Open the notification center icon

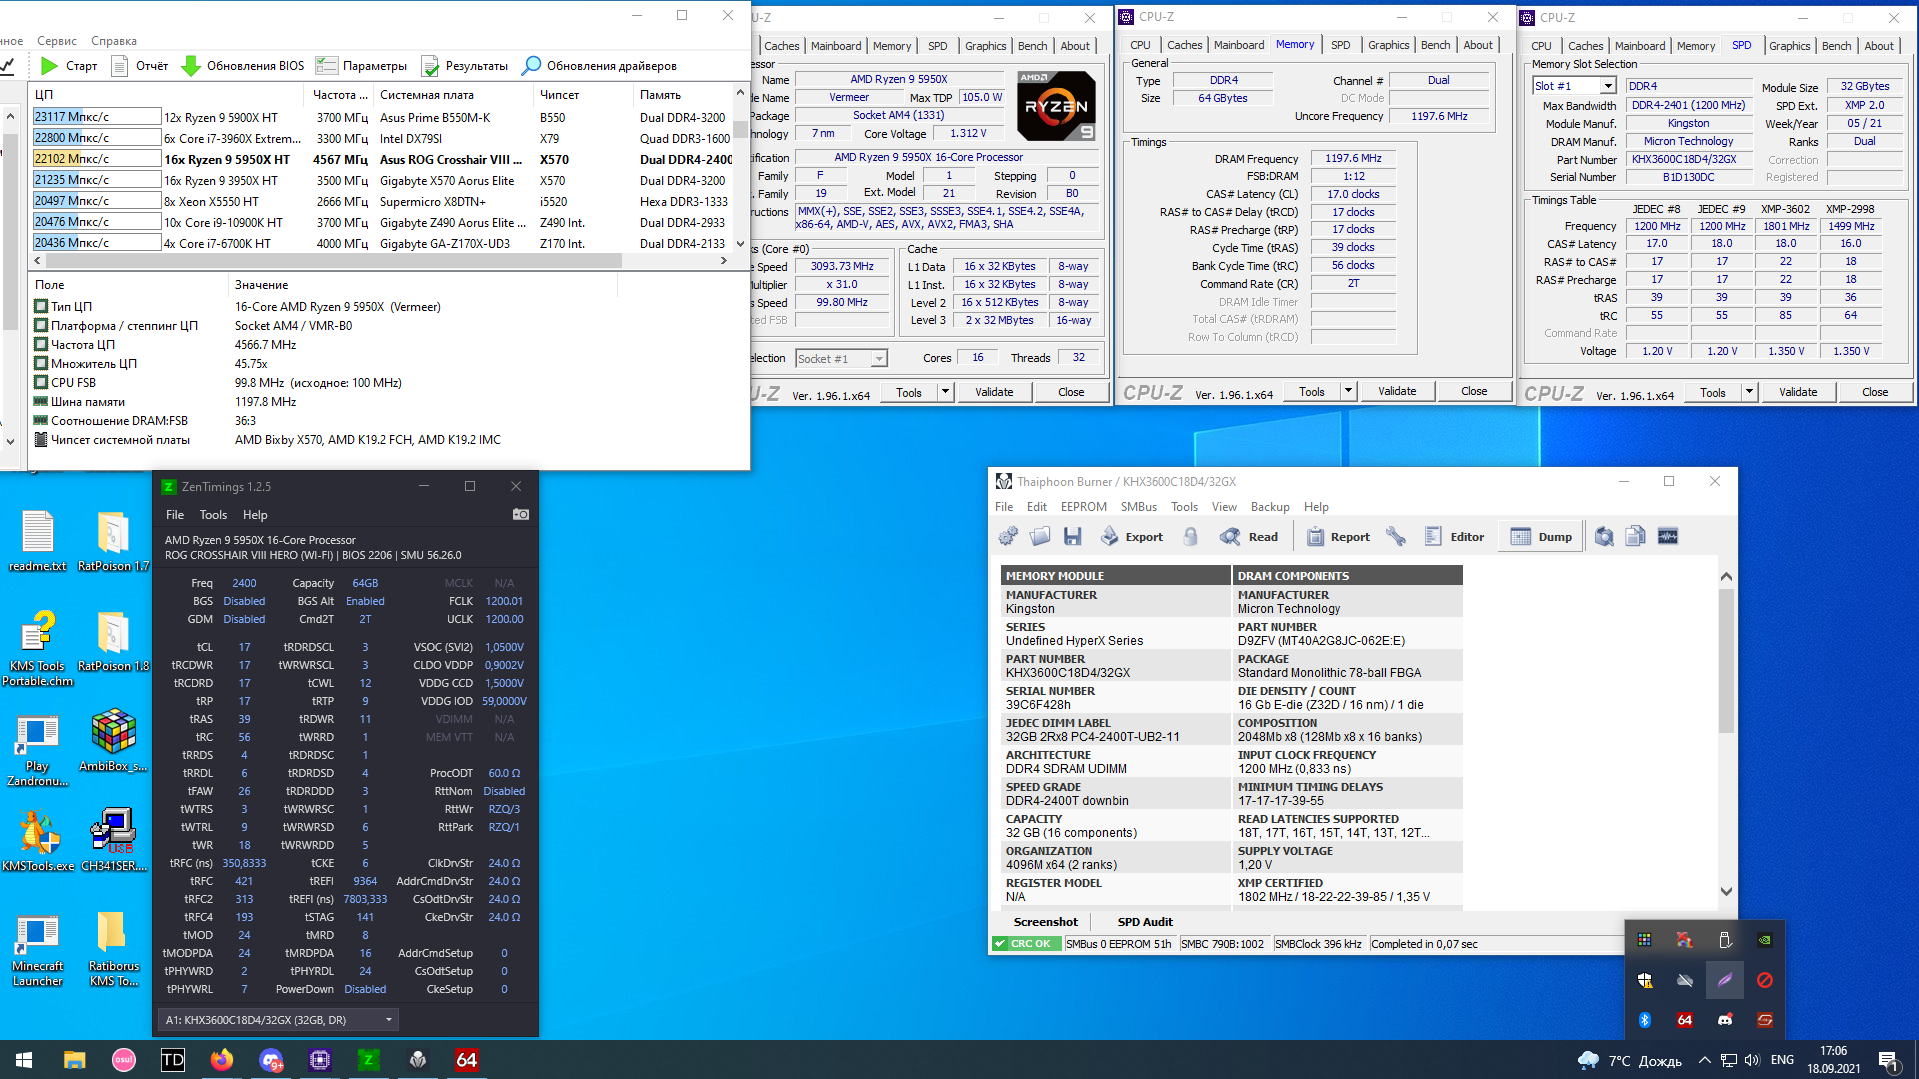point(1888,1060)
